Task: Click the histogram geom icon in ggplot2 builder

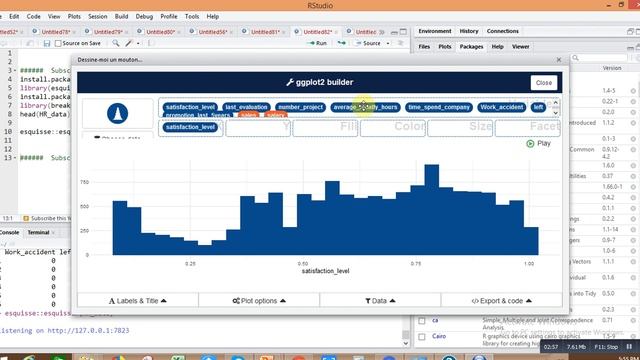Action: coord(118,113)
